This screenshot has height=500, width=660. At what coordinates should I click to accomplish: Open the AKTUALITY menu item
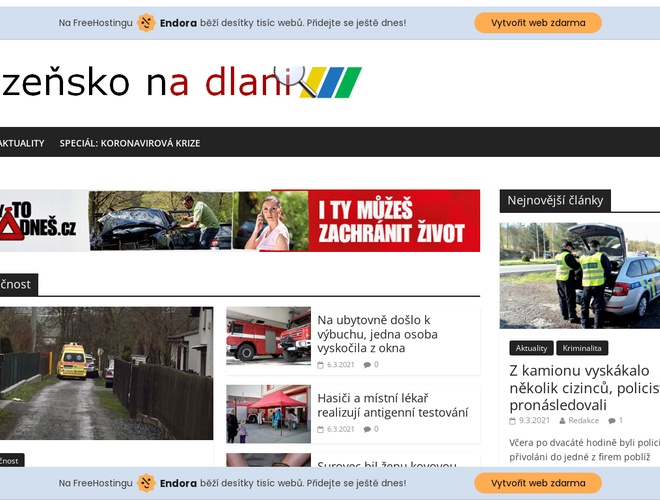(21, 143)
